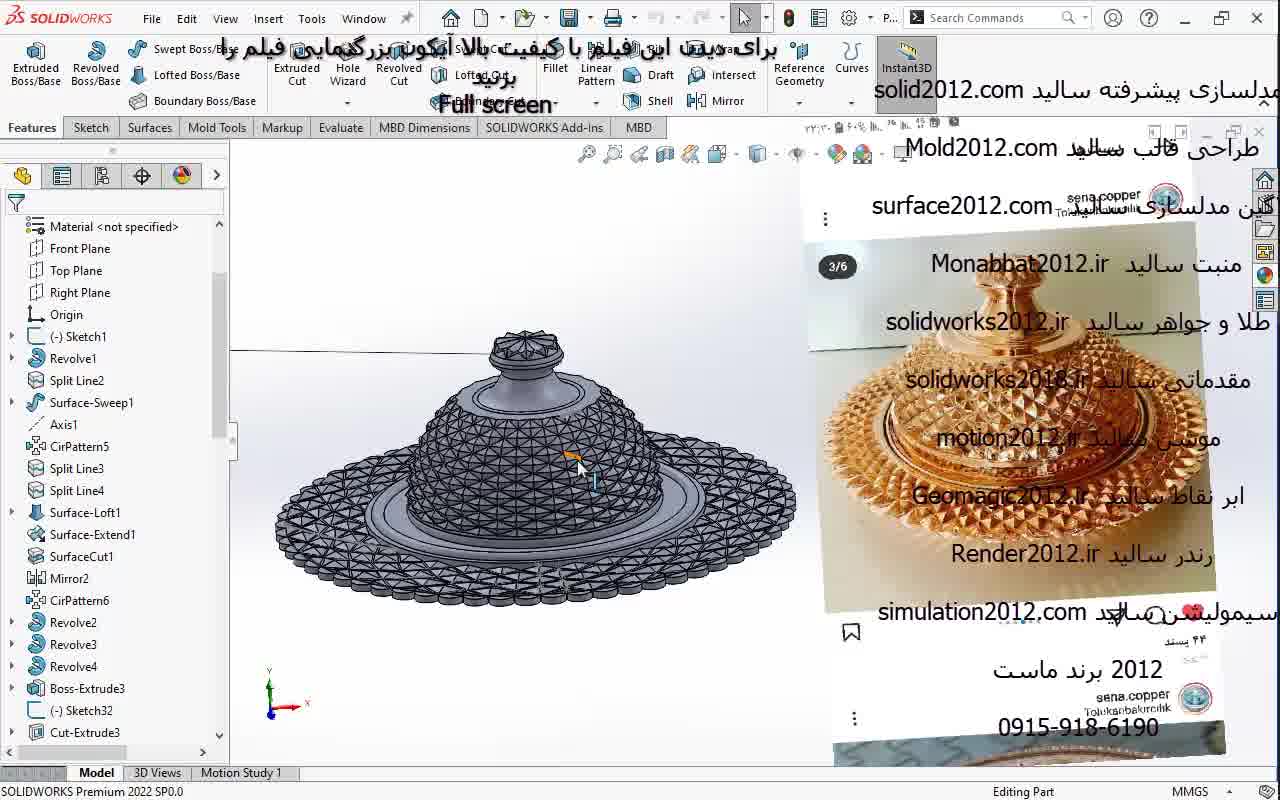Screen dimensions: 1280x800
Task: Click the Shell feature tool
Action: coord(648,101)
